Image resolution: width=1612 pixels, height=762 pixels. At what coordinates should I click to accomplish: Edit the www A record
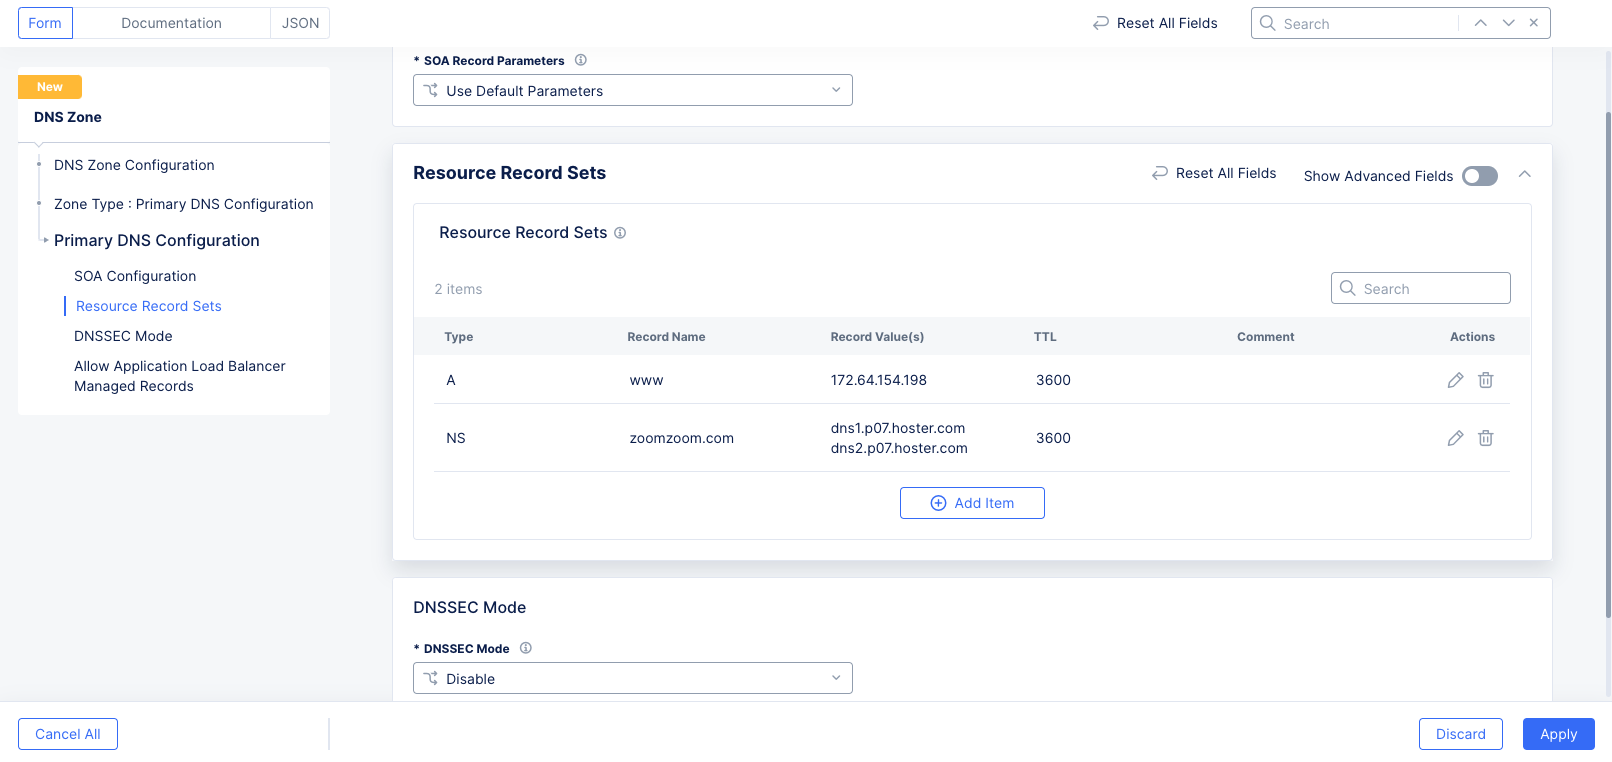1455,380
